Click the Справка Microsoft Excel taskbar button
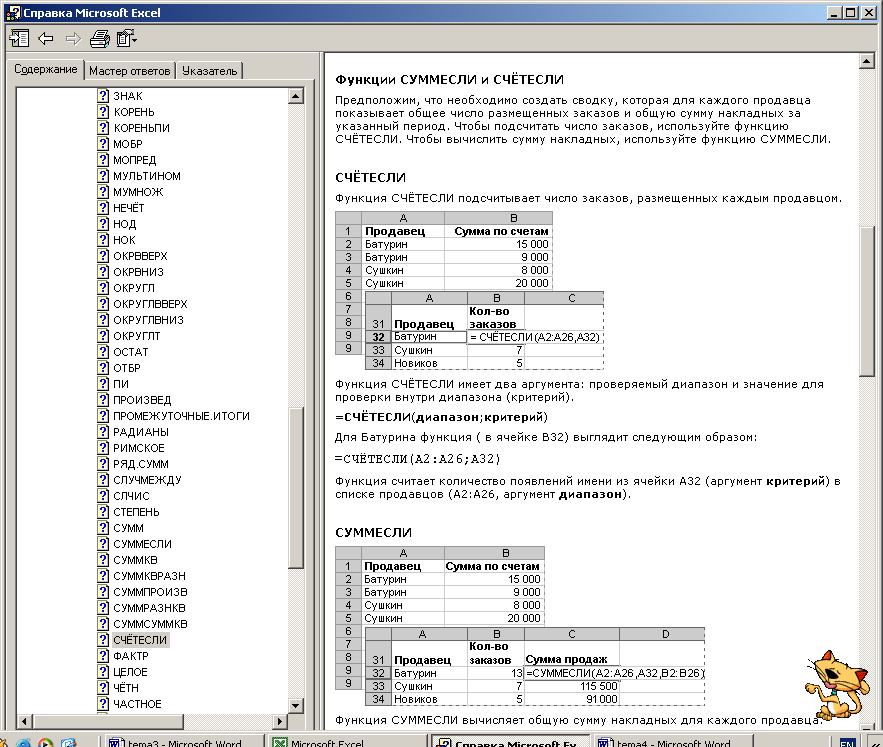883x747 pixels. point(509,742)
